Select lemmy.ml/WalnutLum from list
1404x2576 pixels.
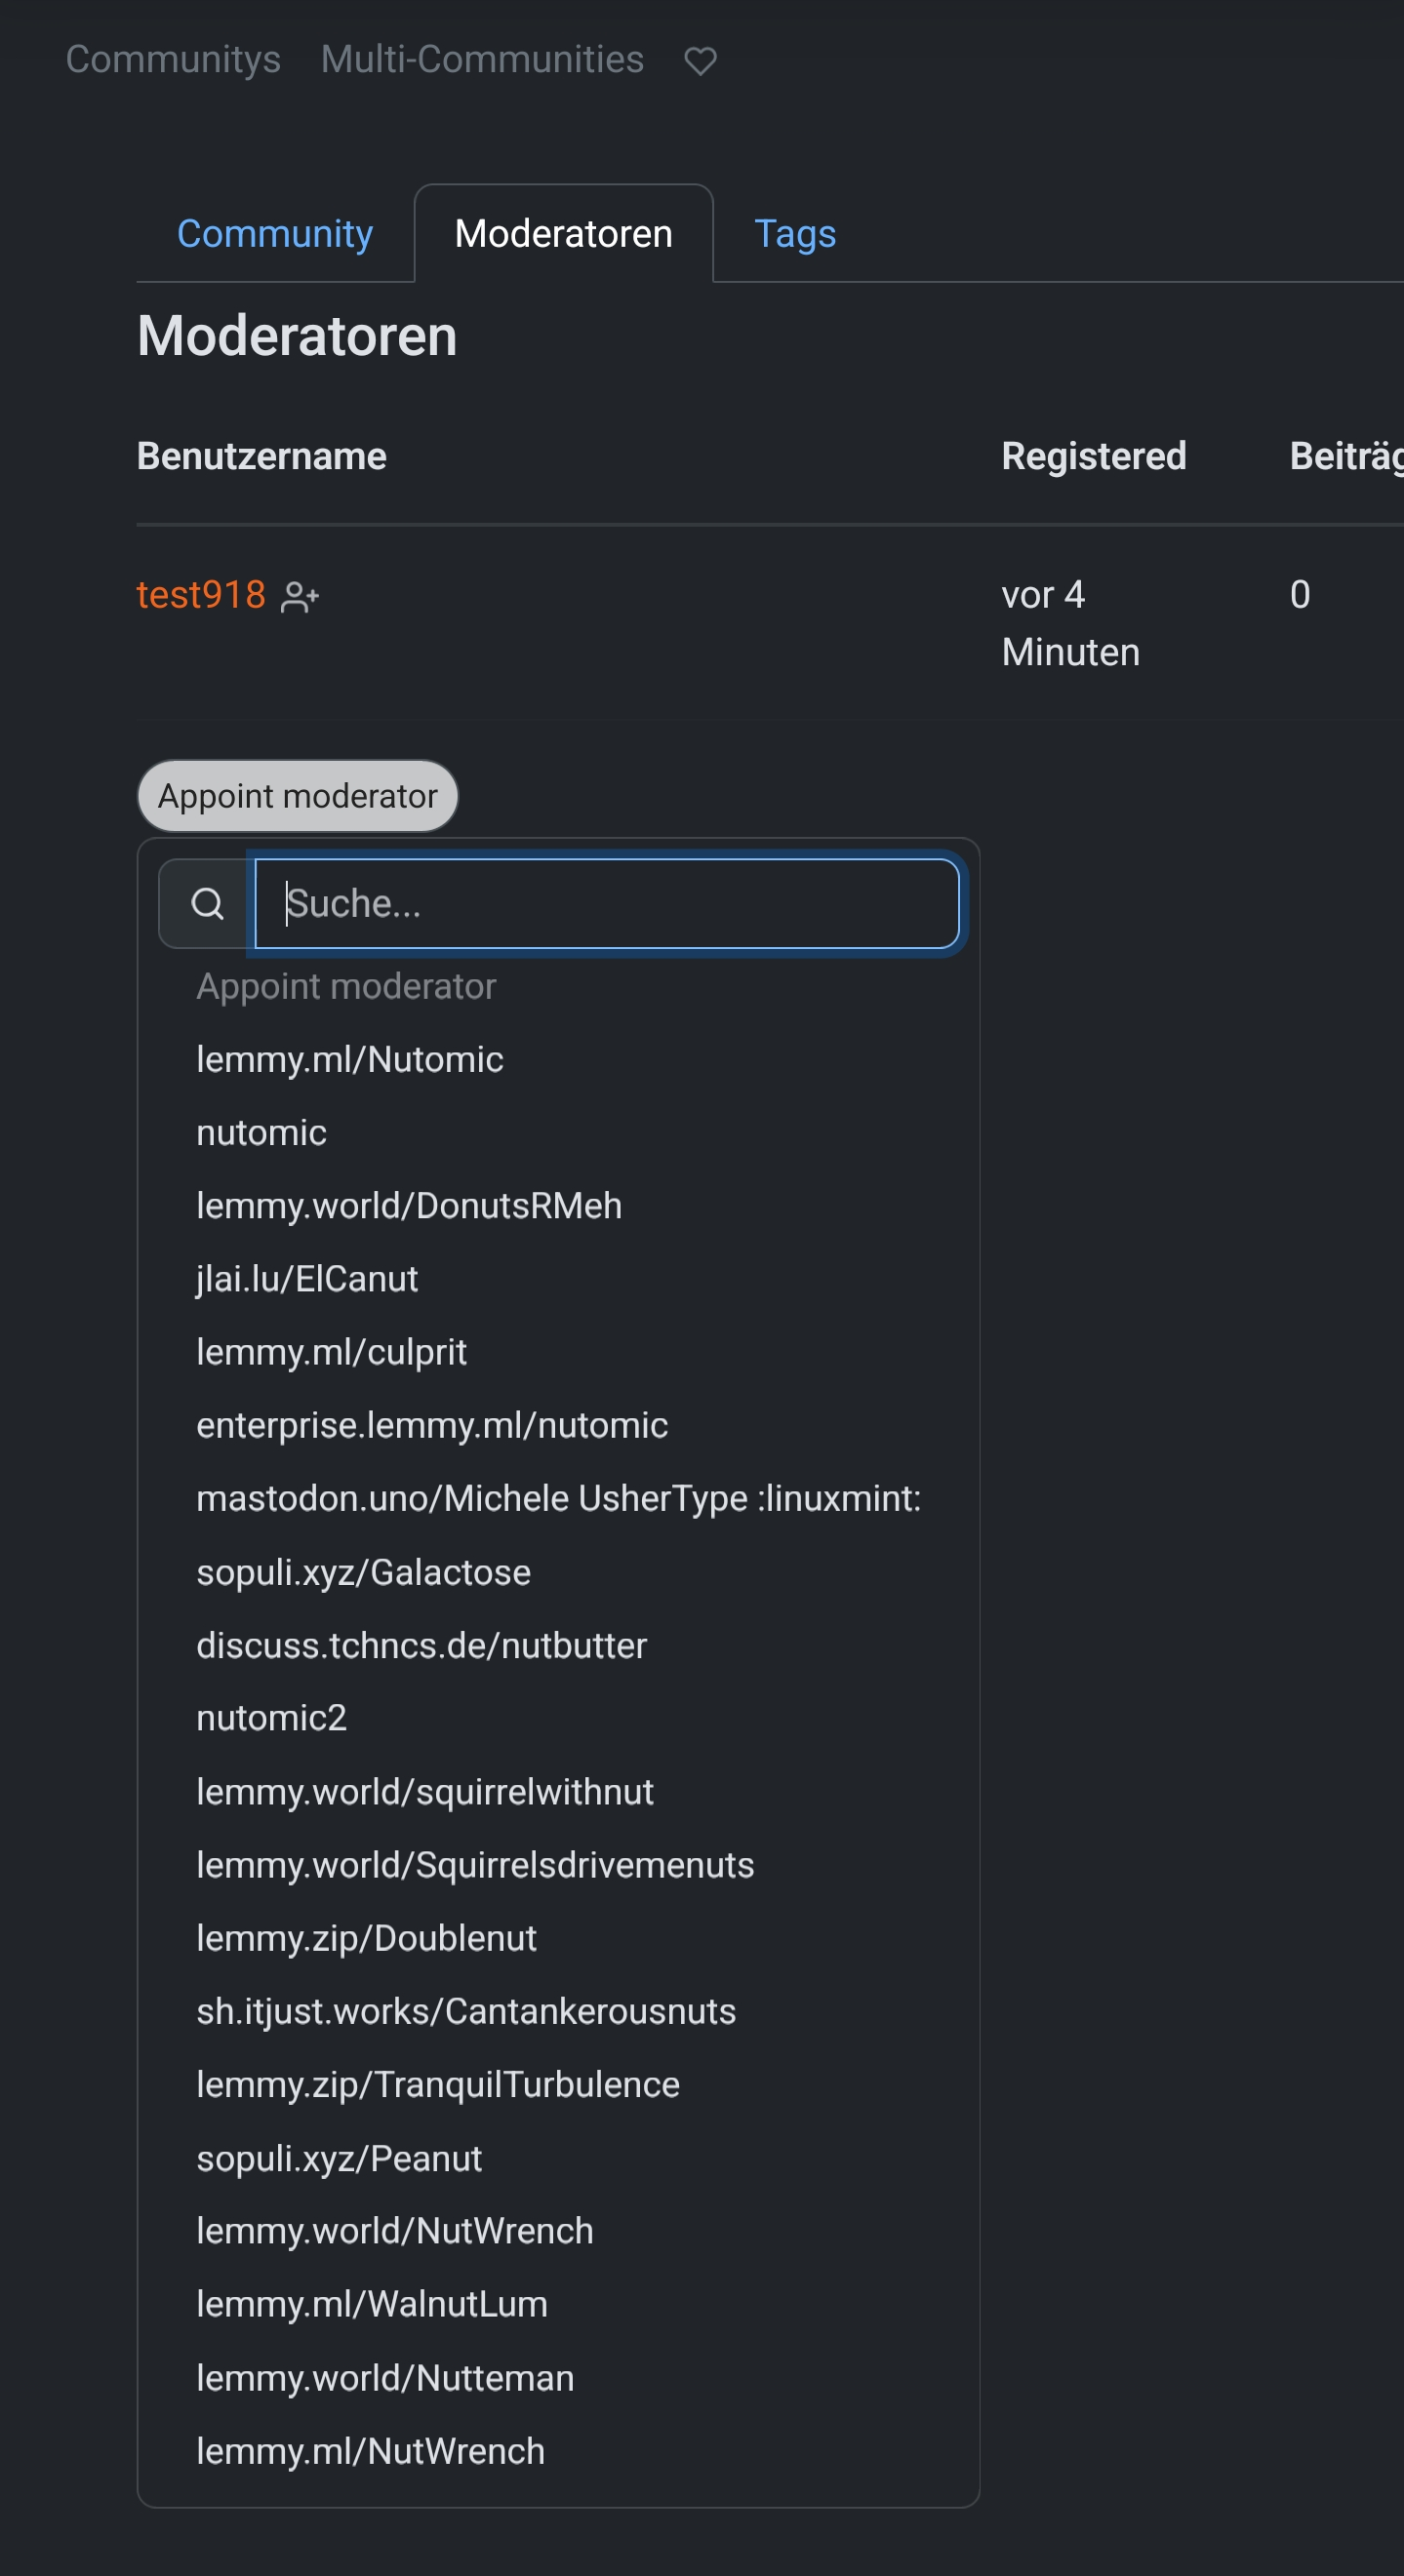pyautogui.click(x=372, y=2304)
